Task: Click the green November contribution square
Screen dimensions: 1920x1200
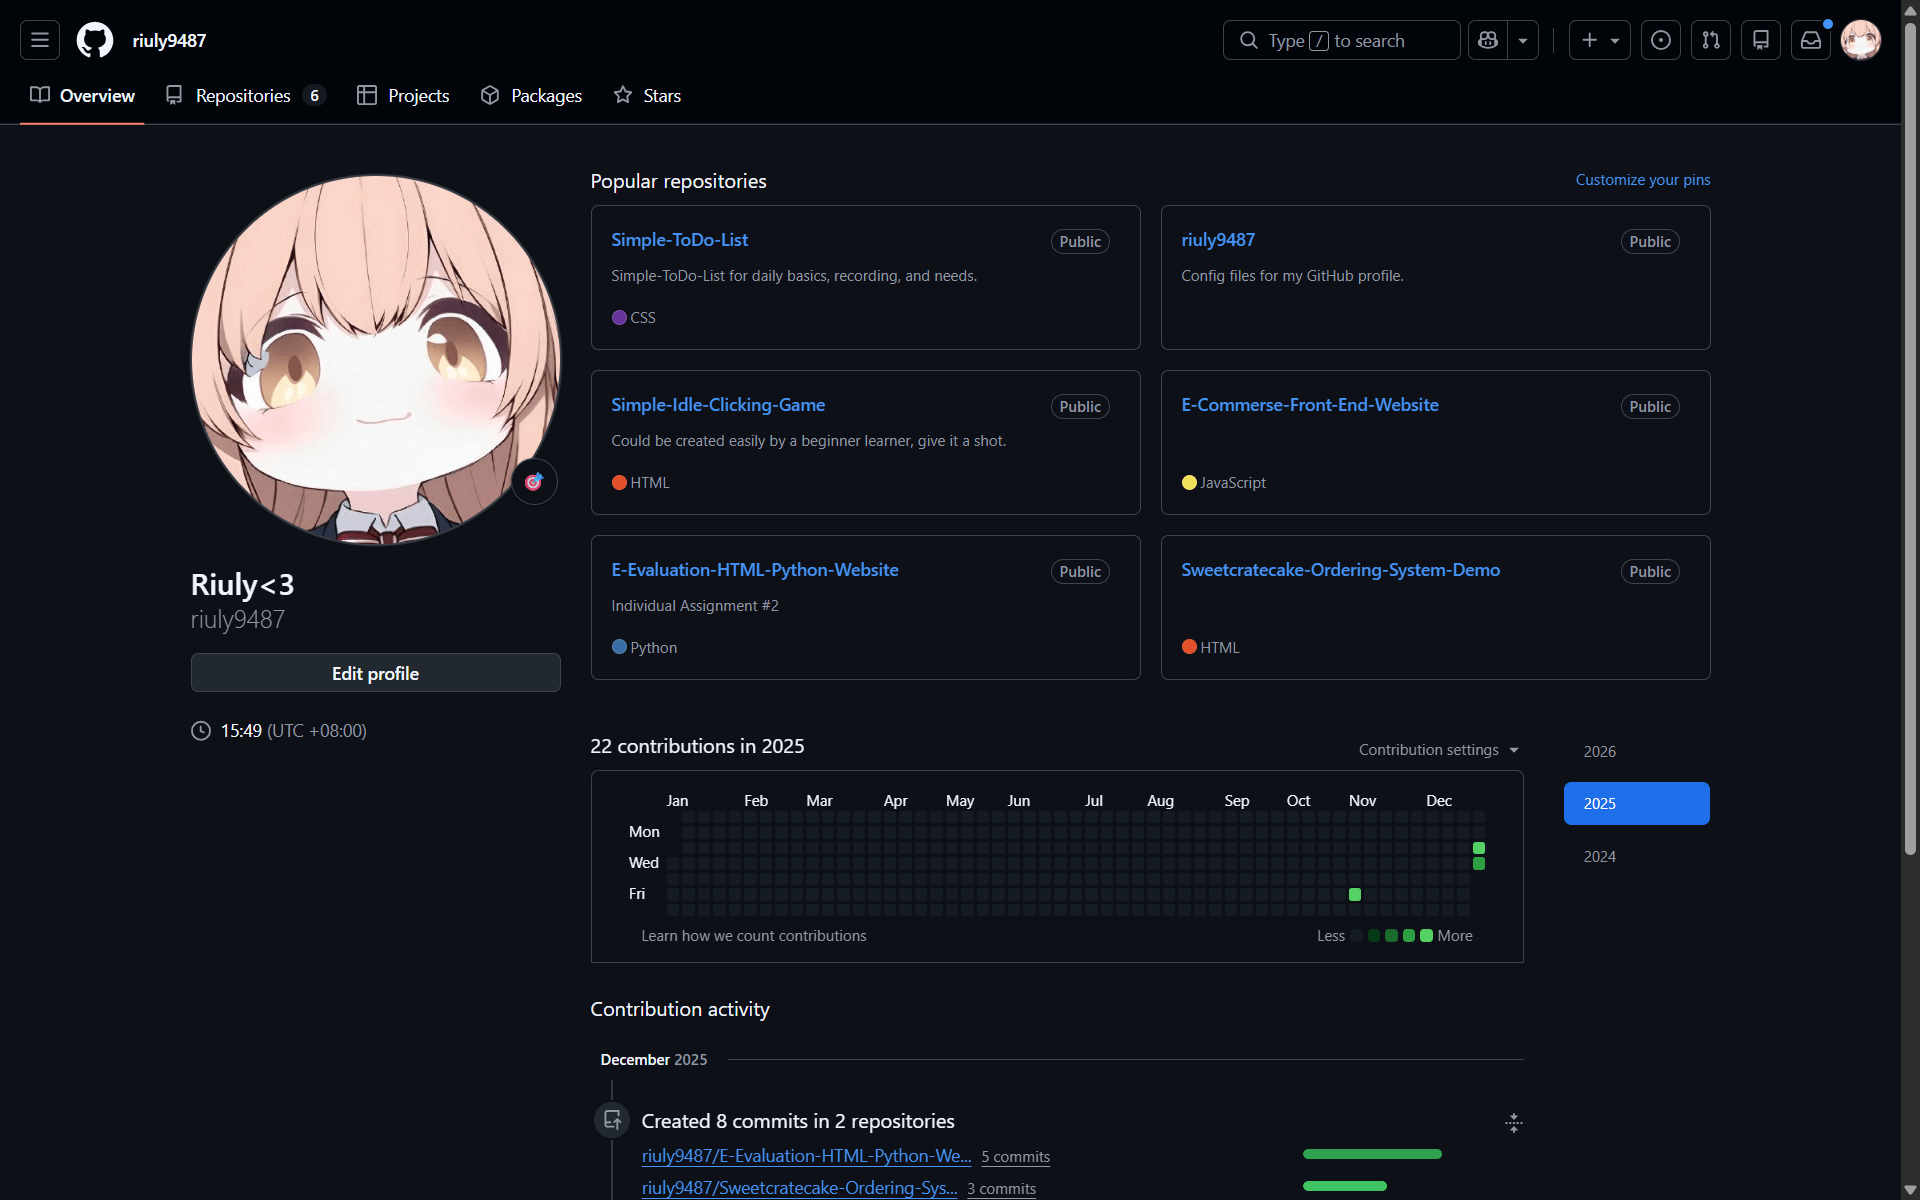Action: tap(1355, 894)
